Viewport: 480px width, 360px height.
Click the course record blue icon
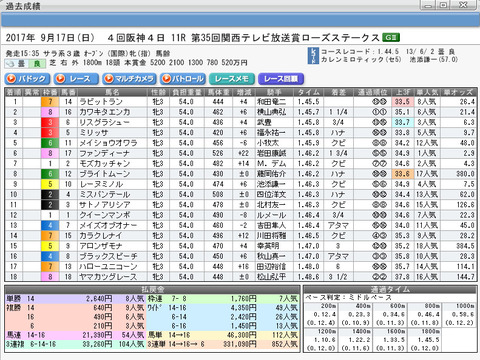coord(313,56)
